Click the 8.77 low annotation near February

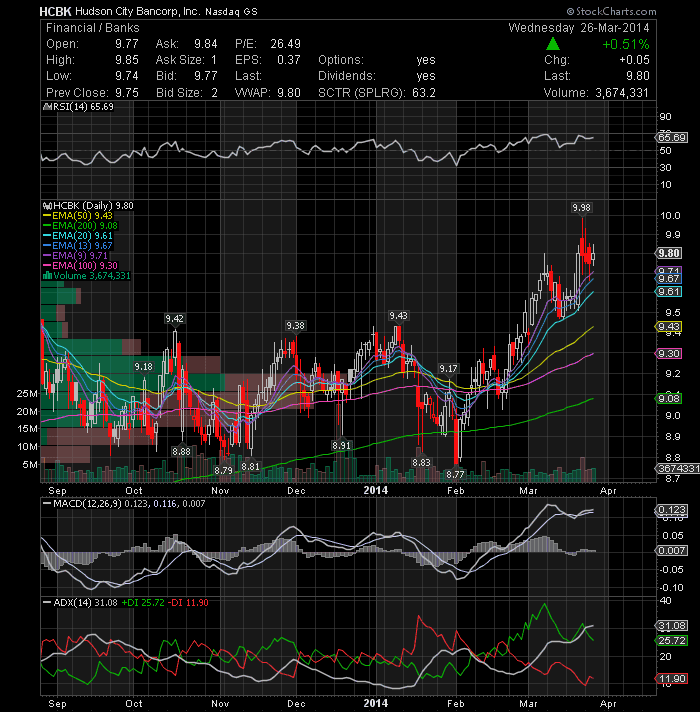[x=455, y=475]
